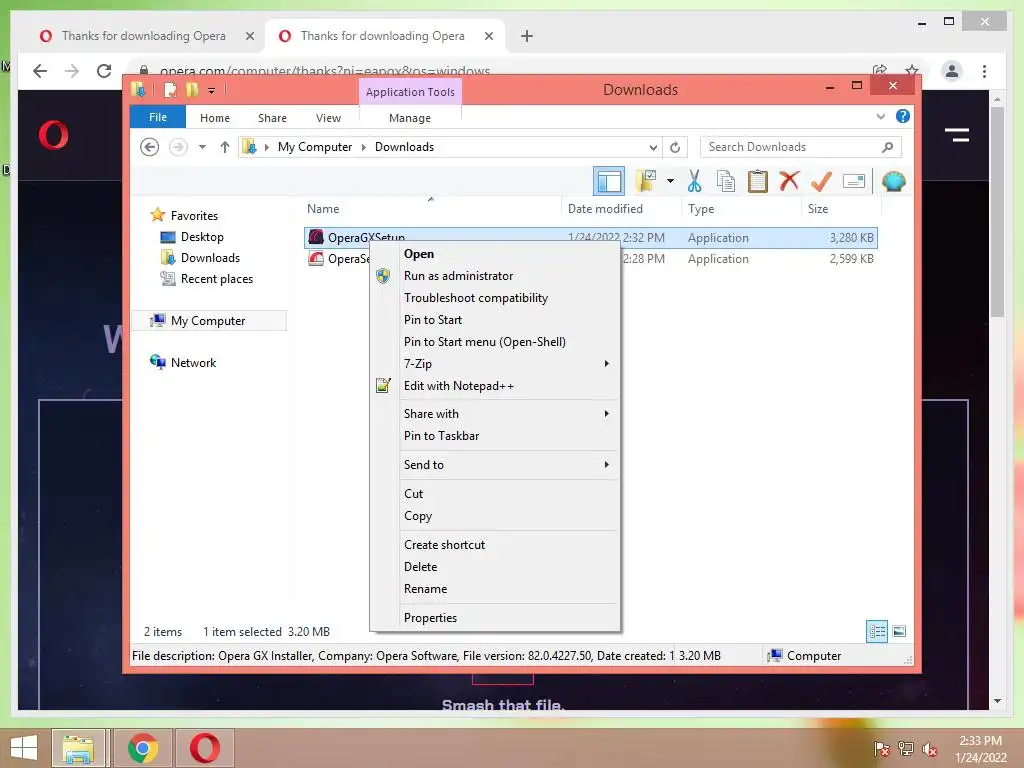Open Customize Quick Access Toolbar dropdown
1024x768 pixels.
point(212,90)
